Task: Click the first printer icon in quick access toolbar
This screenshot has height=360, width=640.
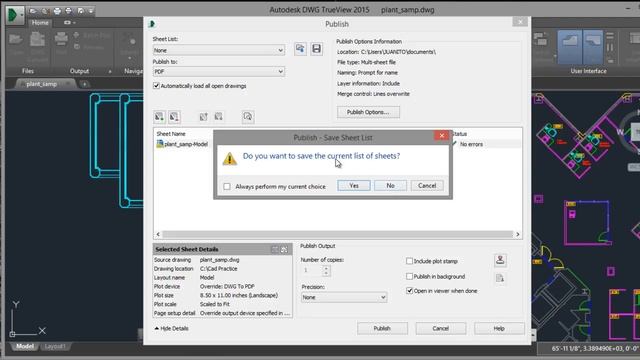Action: pos(57,11)
